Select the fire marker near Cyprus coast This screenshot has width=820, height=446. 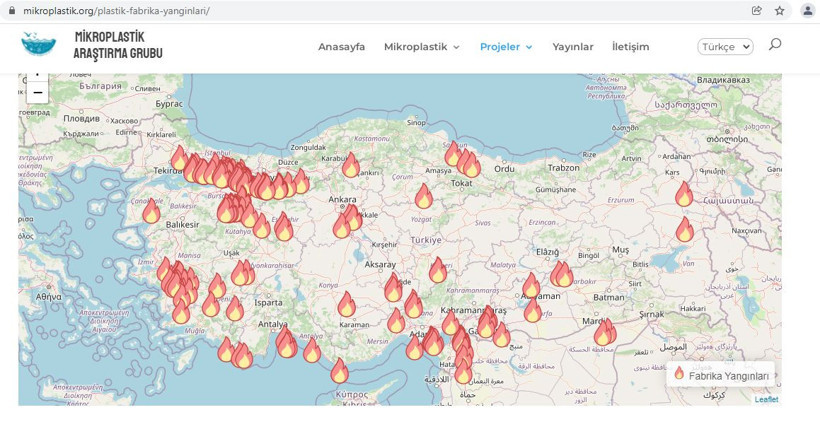tap(339, 370)
